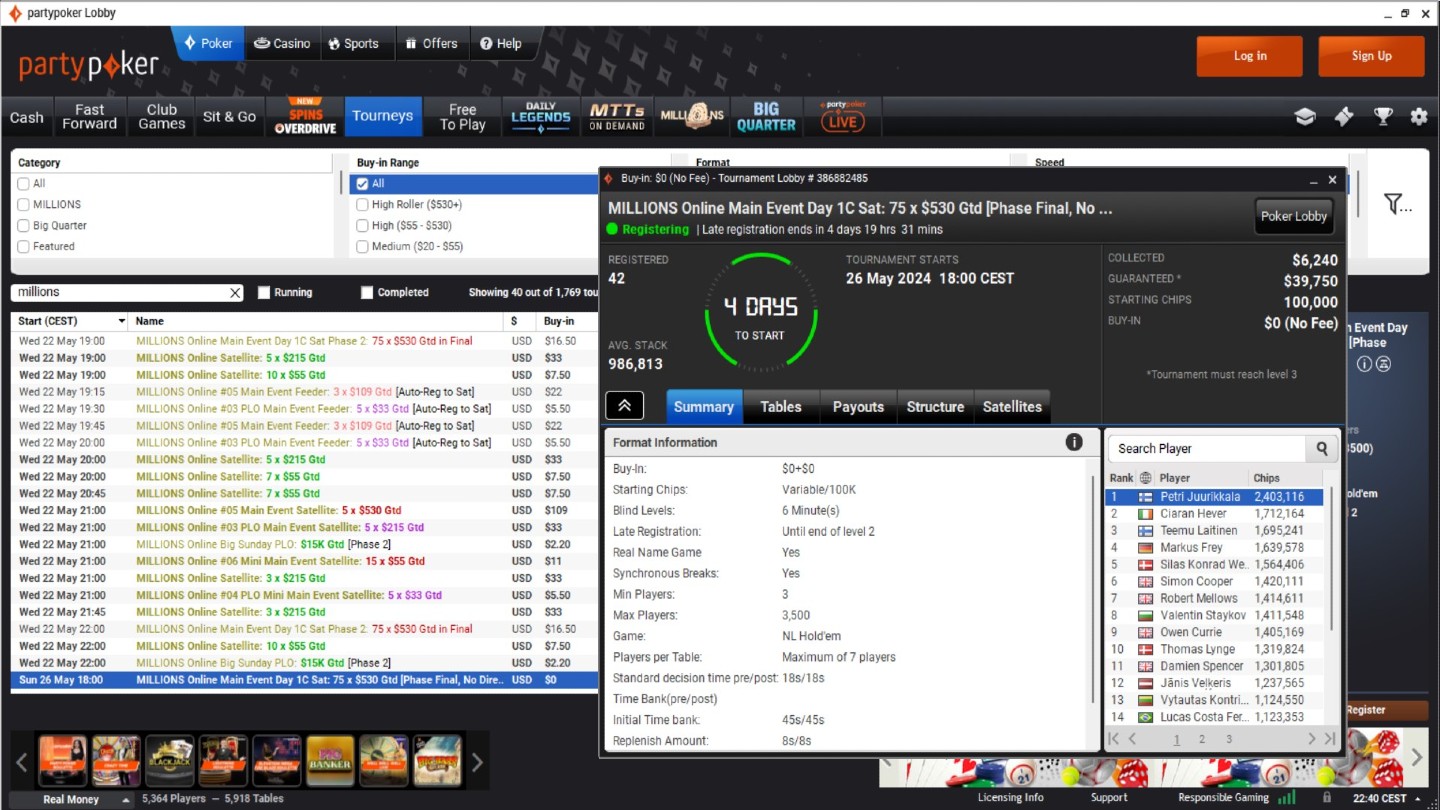Viewport: 1440px width, 810px height.
Task: Select the Fast Forward tab
Action: pyautogui.click(x=90, y=117)
